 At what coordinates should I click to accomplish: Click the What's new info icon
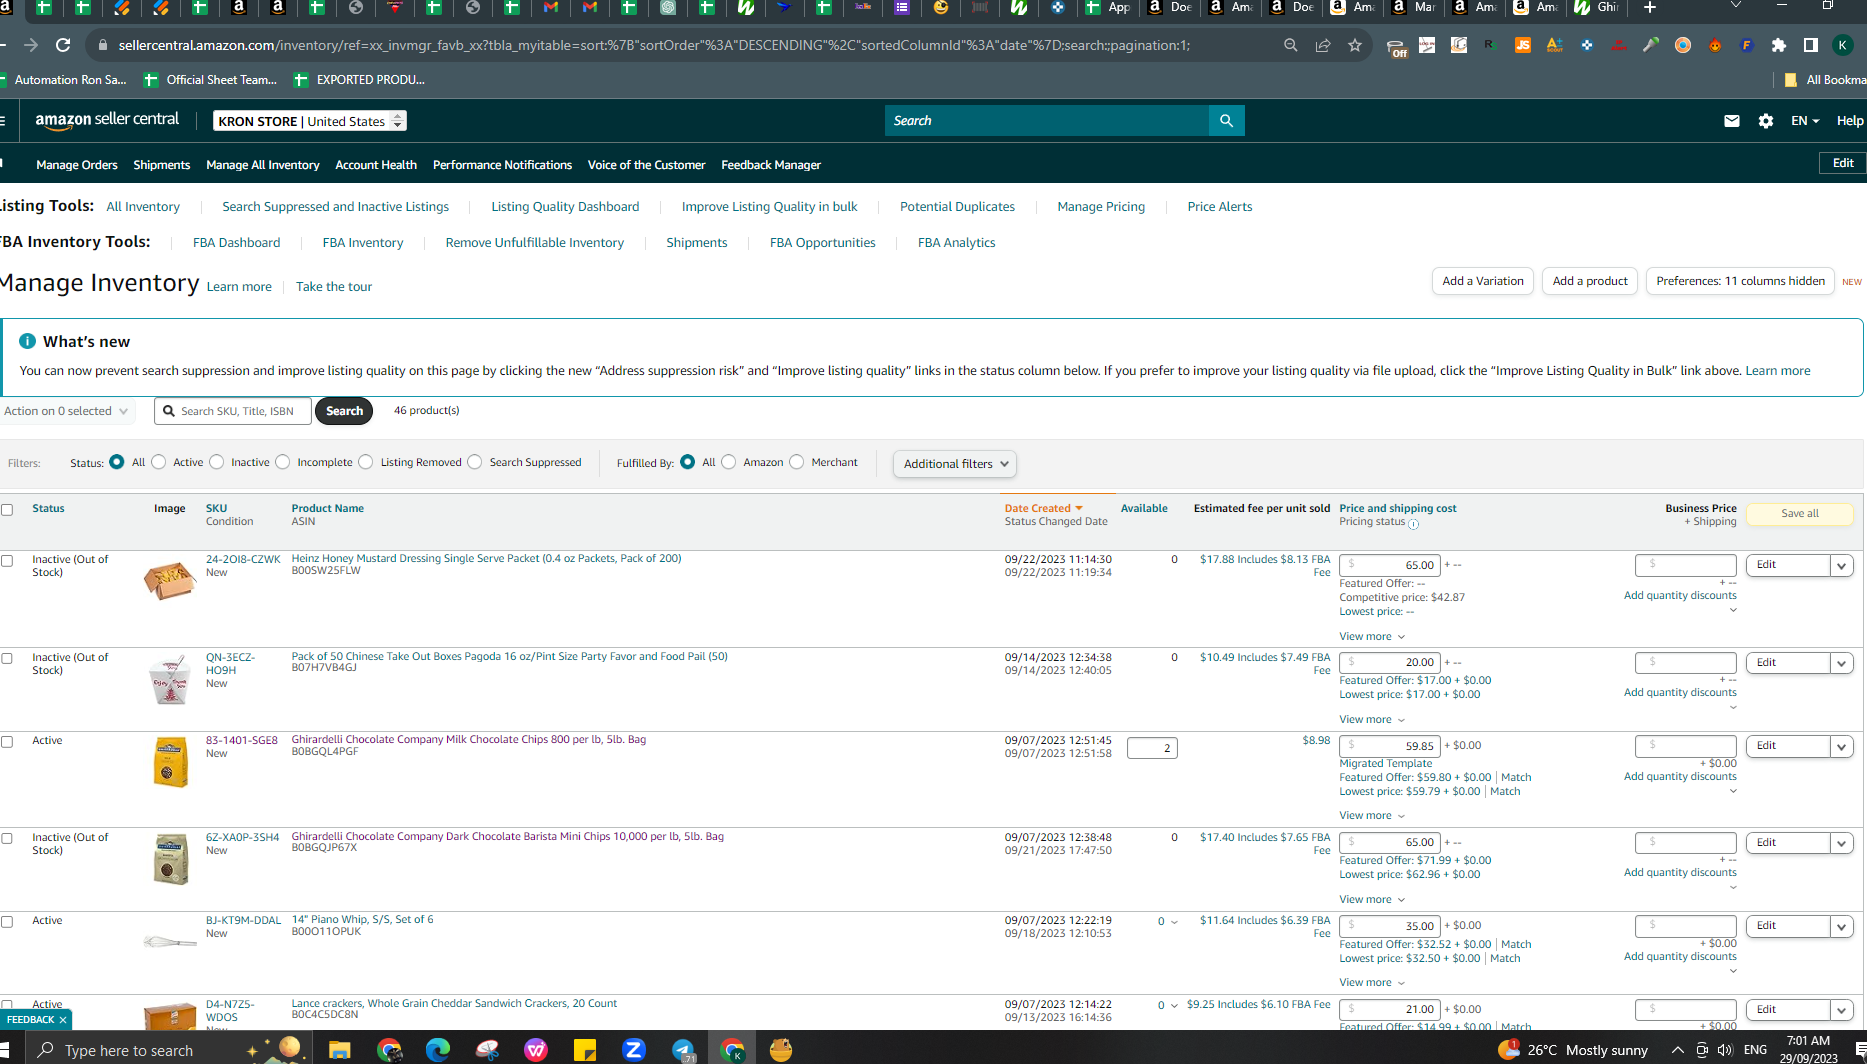pos(27,341)
